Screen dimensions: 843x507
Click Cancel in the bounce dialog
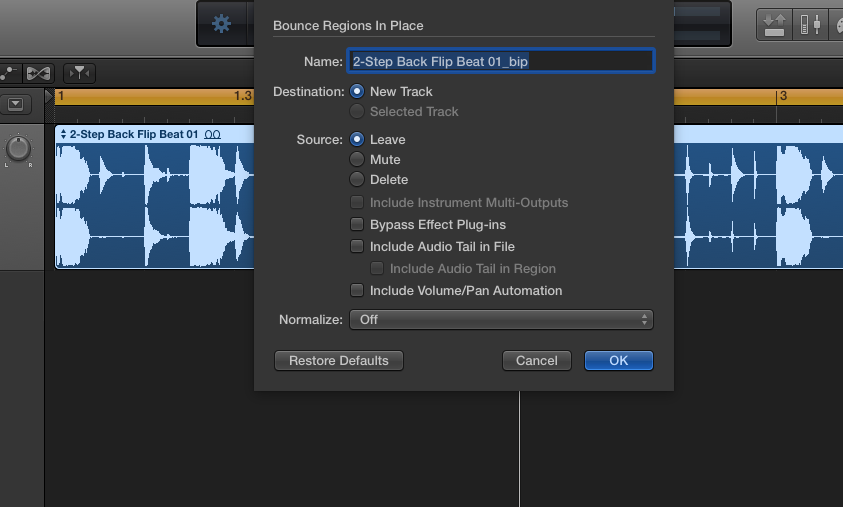(x=537, y=361)
